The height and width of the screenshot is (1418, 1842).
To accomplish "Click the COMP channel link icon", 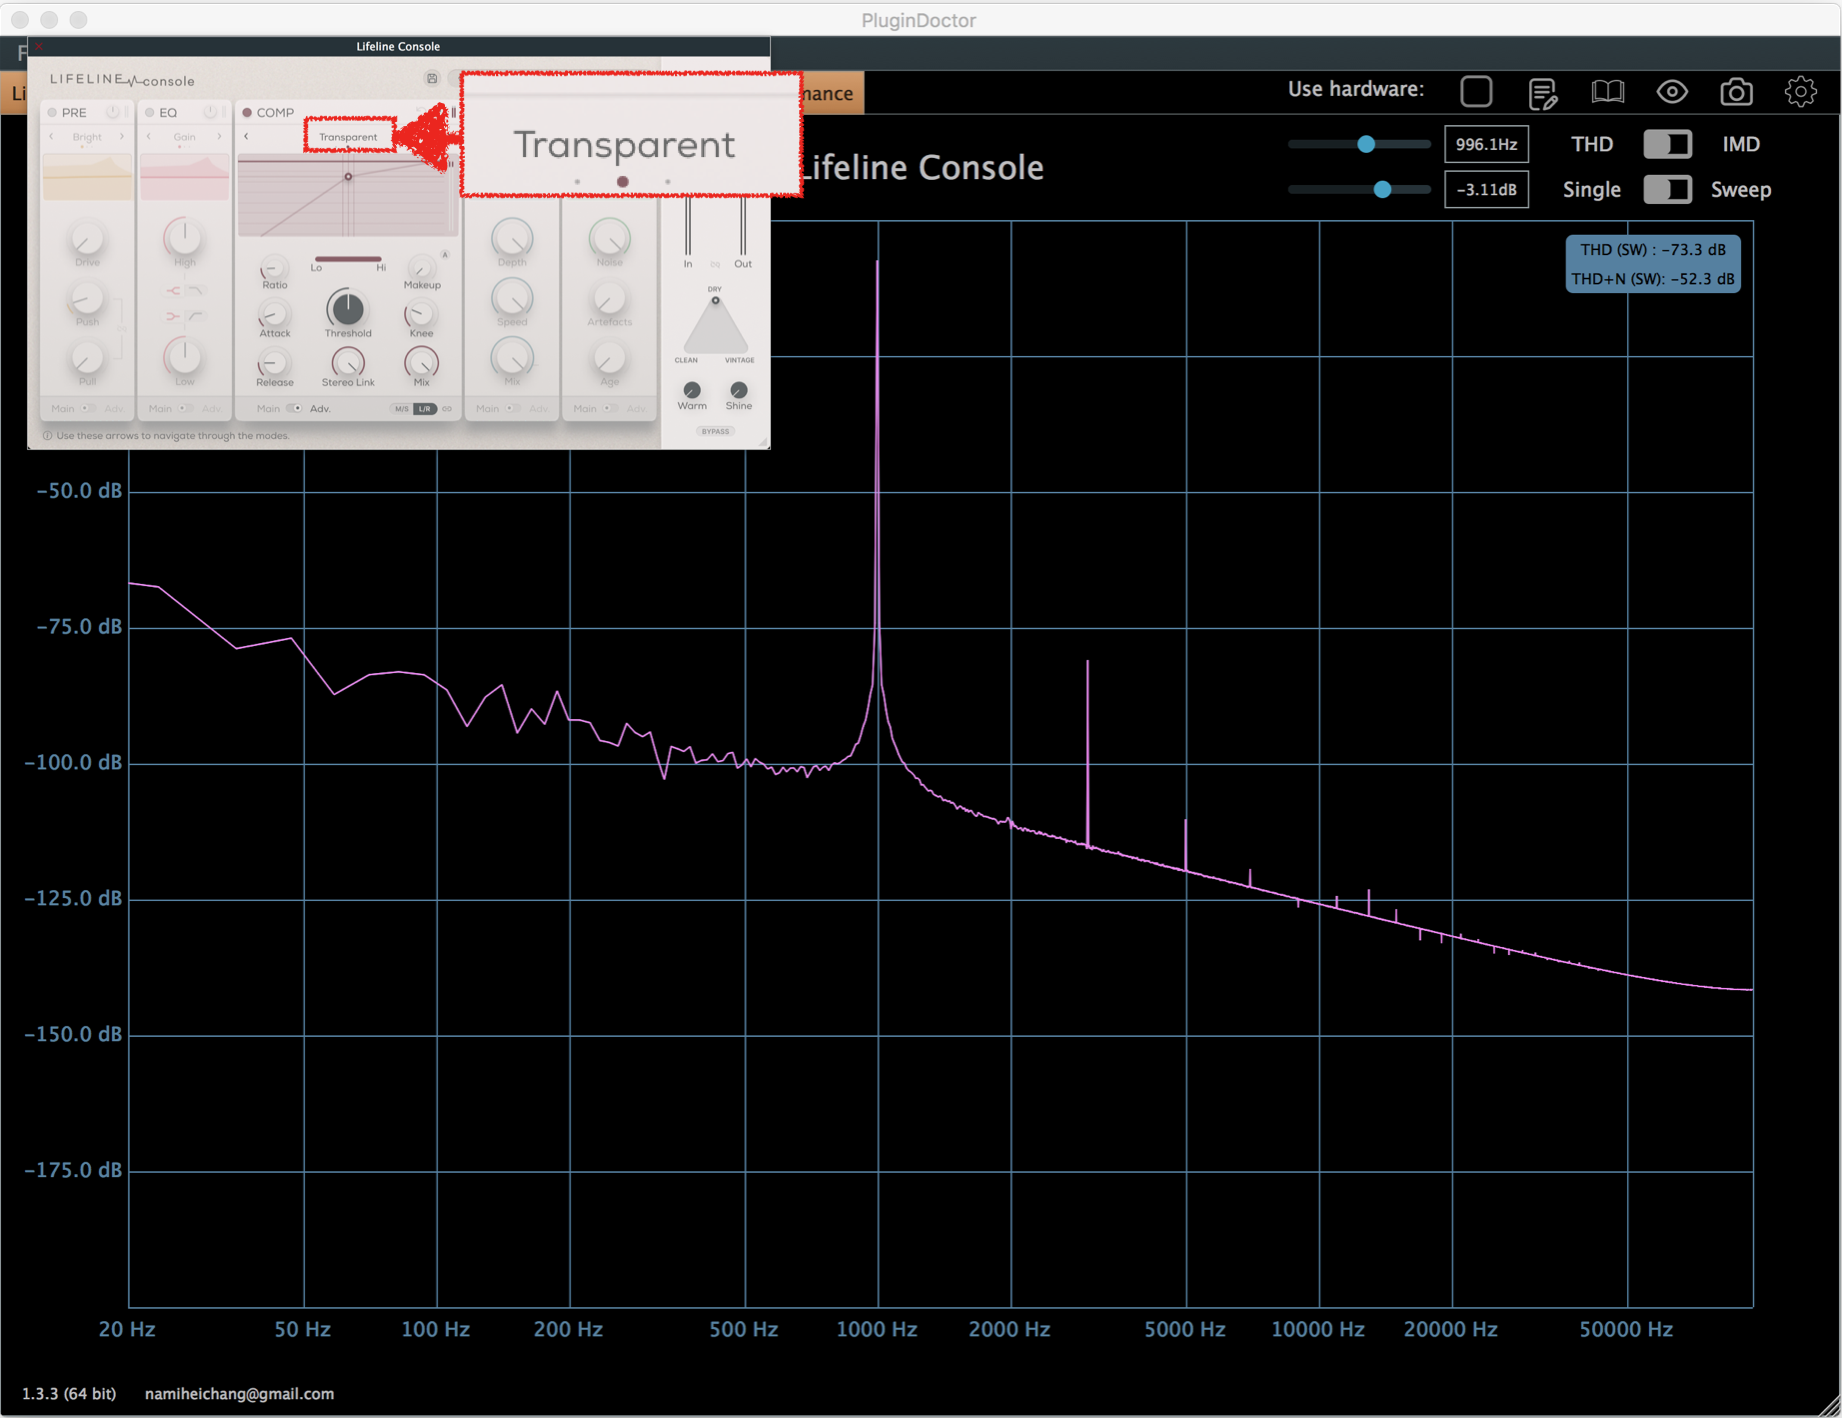I will pos(447,409).
